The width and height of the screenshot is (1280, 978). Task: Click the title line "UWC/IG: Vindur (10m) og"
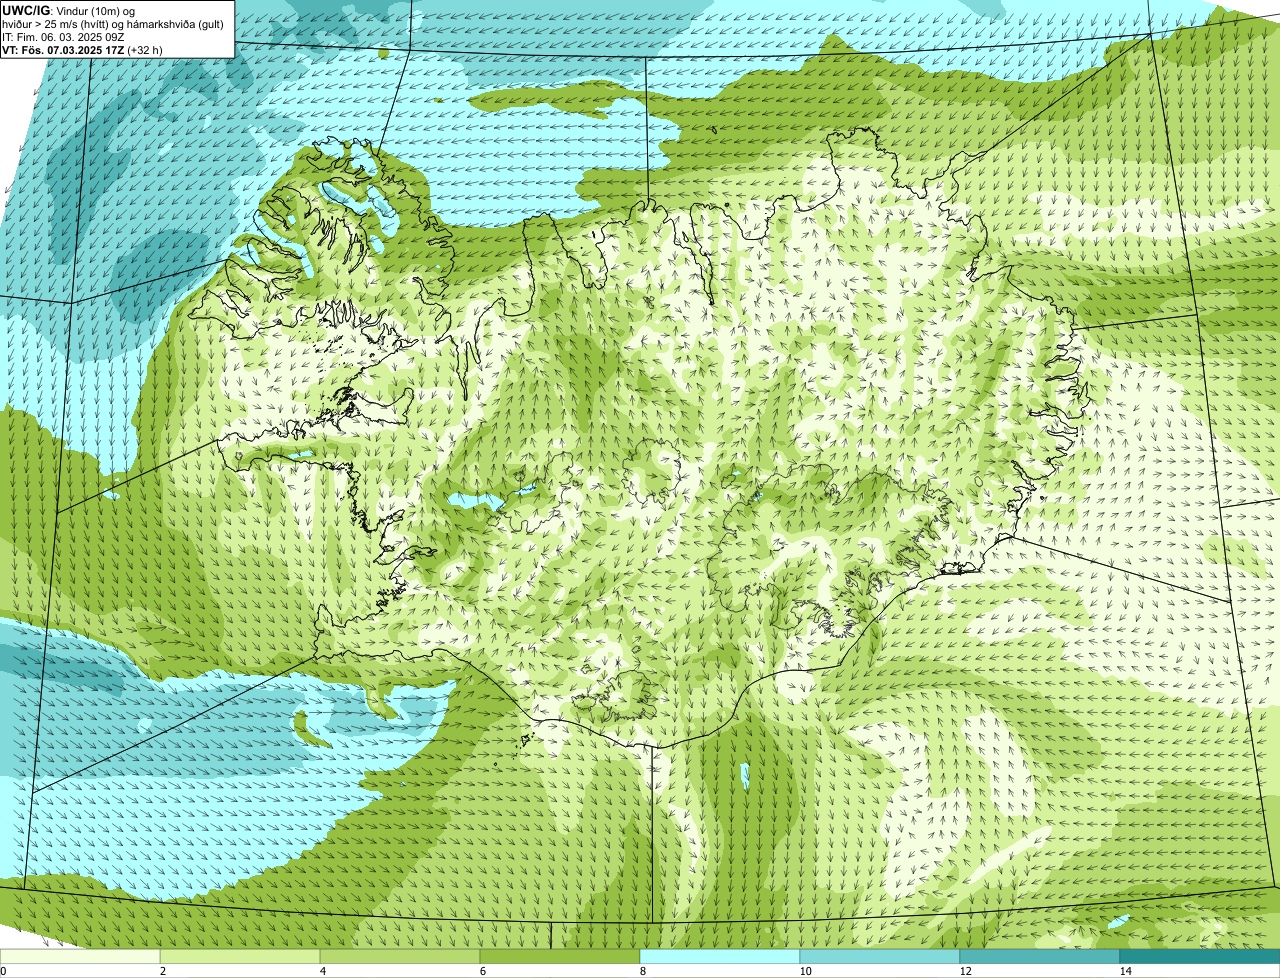(68, 11)
